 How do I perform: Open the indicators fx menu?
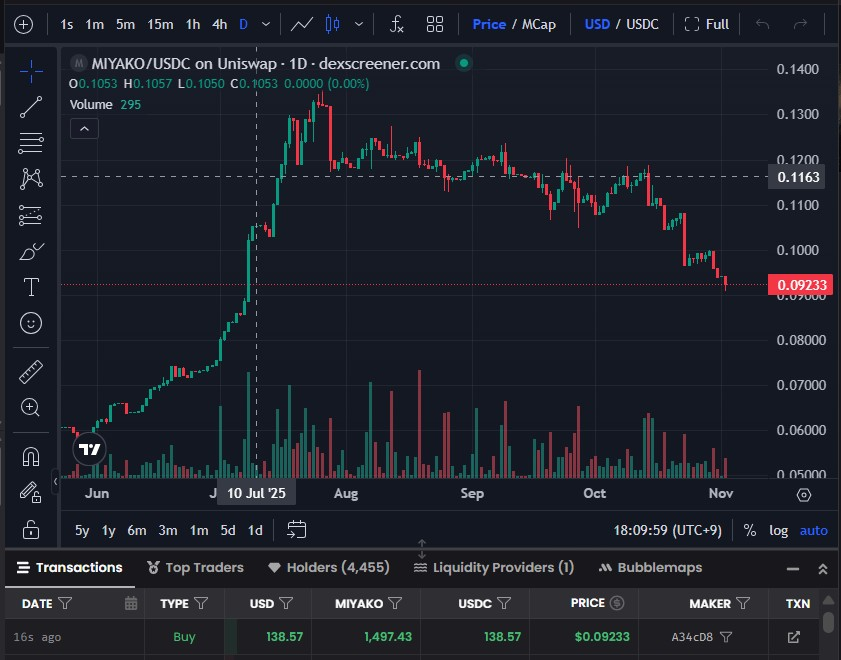tap(396, 25)
